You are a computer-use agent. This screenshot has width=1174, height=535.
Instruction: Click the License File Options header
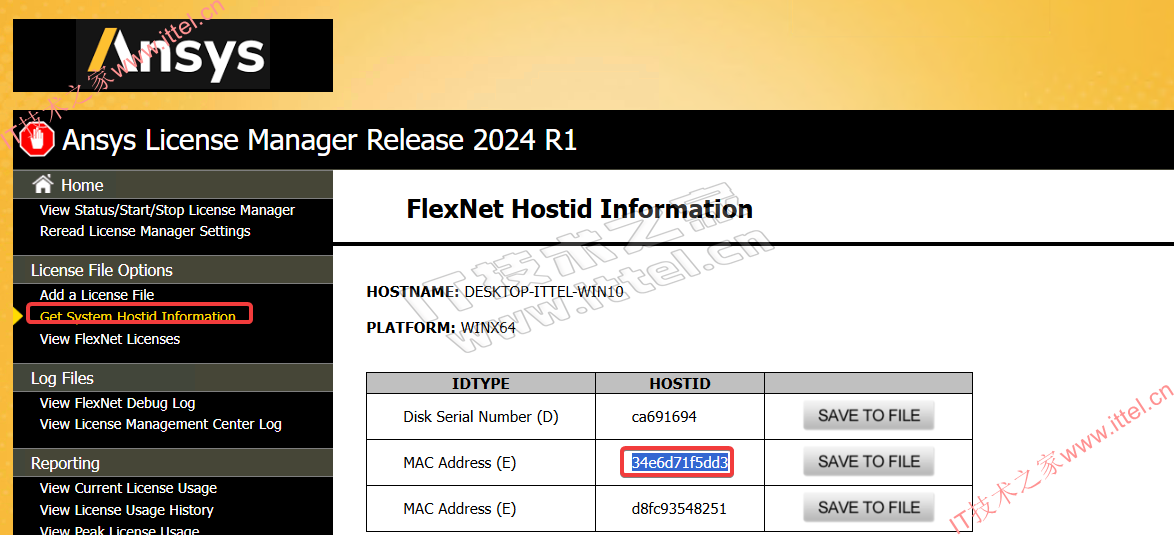coord(173,270)
